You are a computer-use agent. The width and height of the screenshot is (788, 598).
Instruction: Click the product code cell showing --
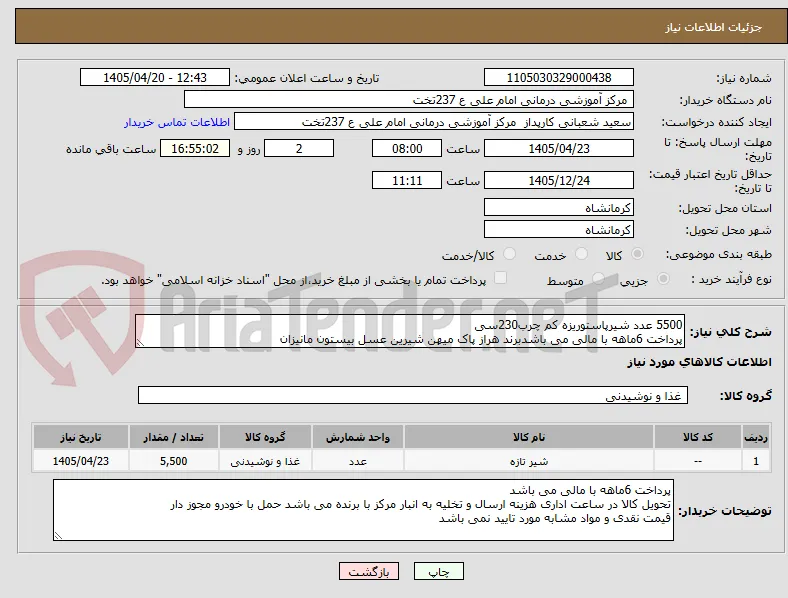[698, 461]
